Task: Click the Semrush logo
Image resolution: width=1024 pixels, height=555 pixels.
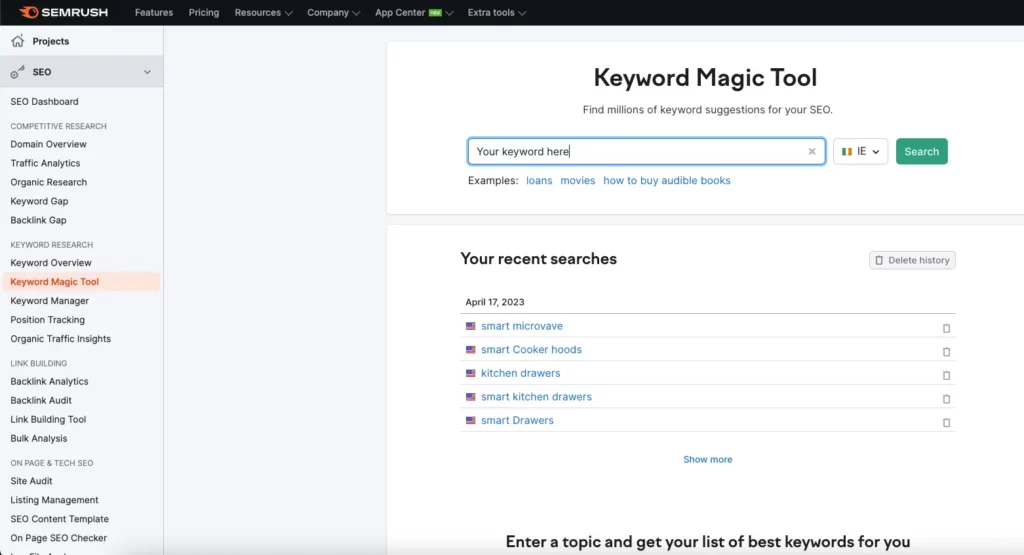Action: click(63, 12)
